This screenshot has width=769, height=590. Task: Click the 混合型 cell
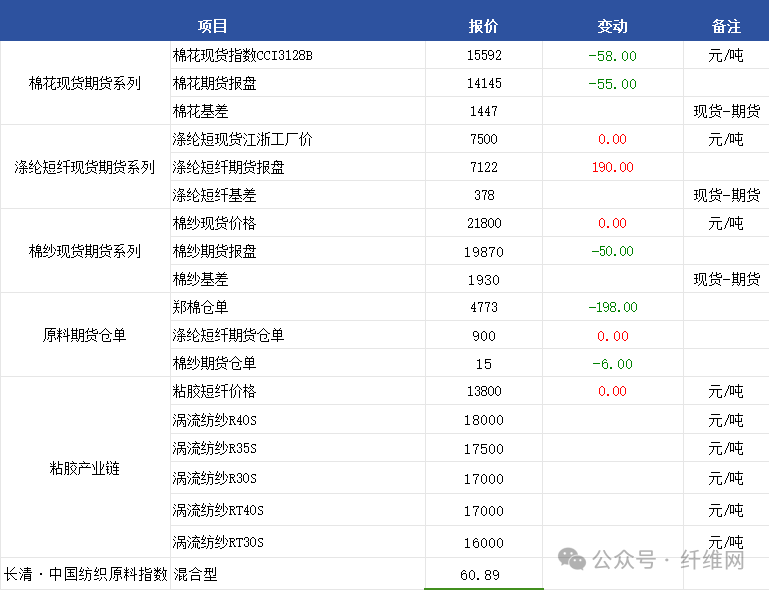(195, 574)
